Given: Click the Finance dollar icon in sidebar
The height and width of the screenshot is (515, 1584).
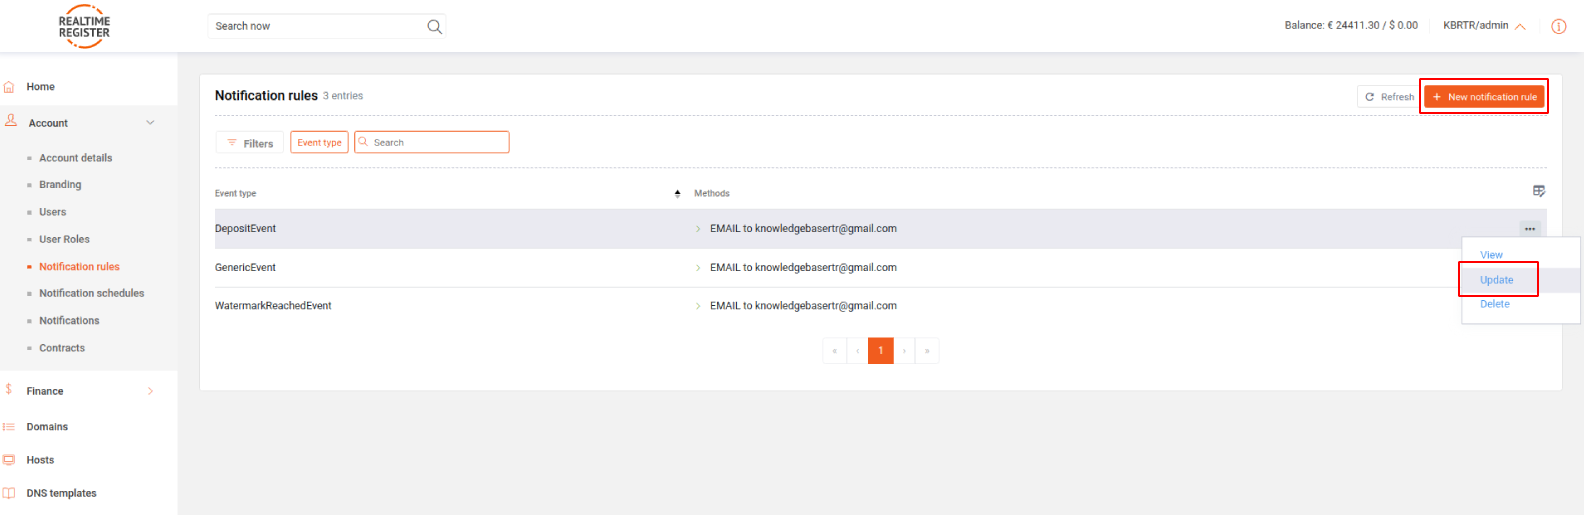Looking at the screenshot, I should [9, 389].
